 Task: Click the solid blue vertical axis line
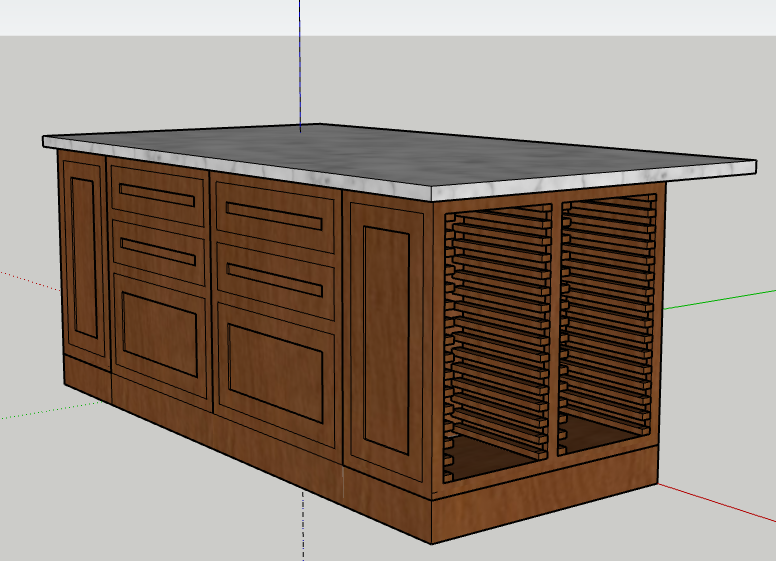click(300, 60)
